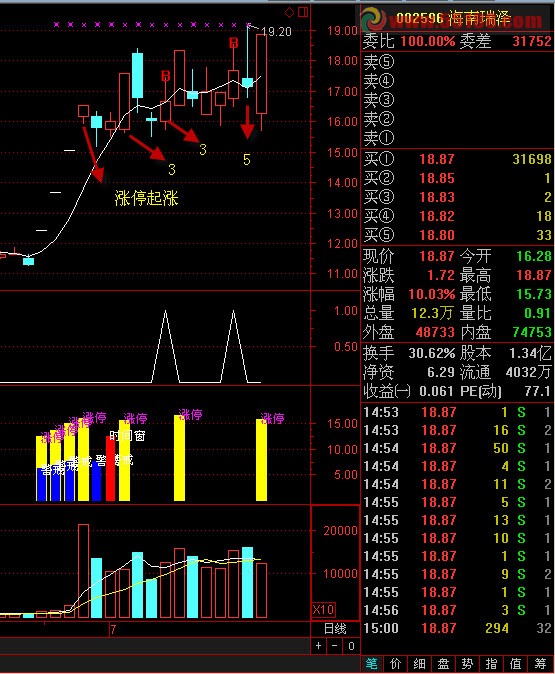
Task: Click the 卖① ask row label
Action: (x=379, y=138)
